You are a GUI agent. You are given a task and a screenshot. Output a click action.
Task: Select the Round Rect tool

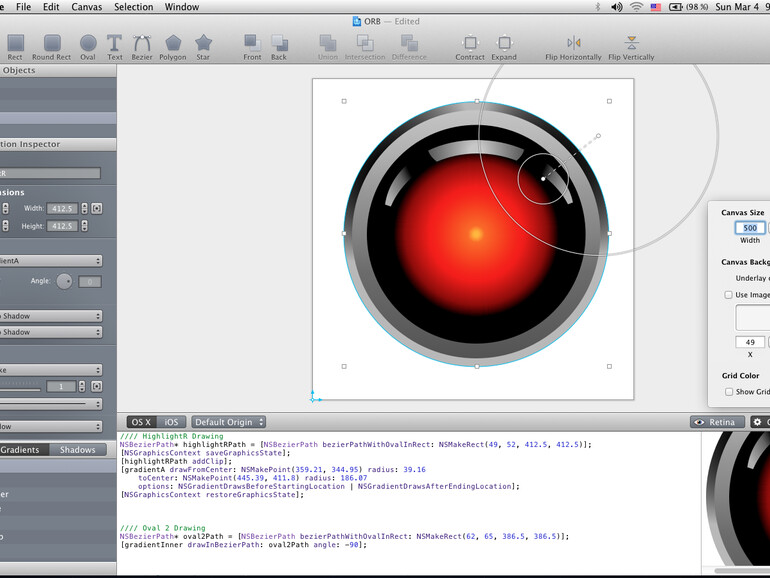click(52, 47)
